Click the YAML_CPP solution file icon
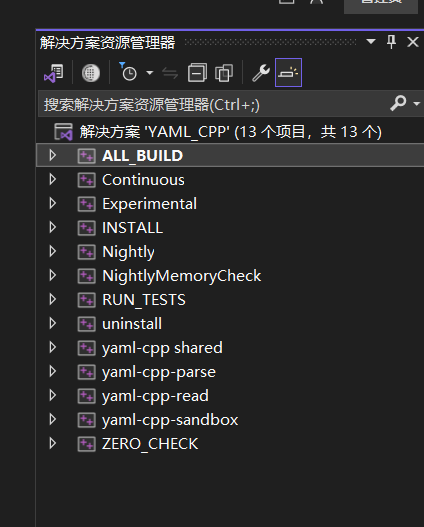This screenshot has width=424, height=527. tap(63, 132)
